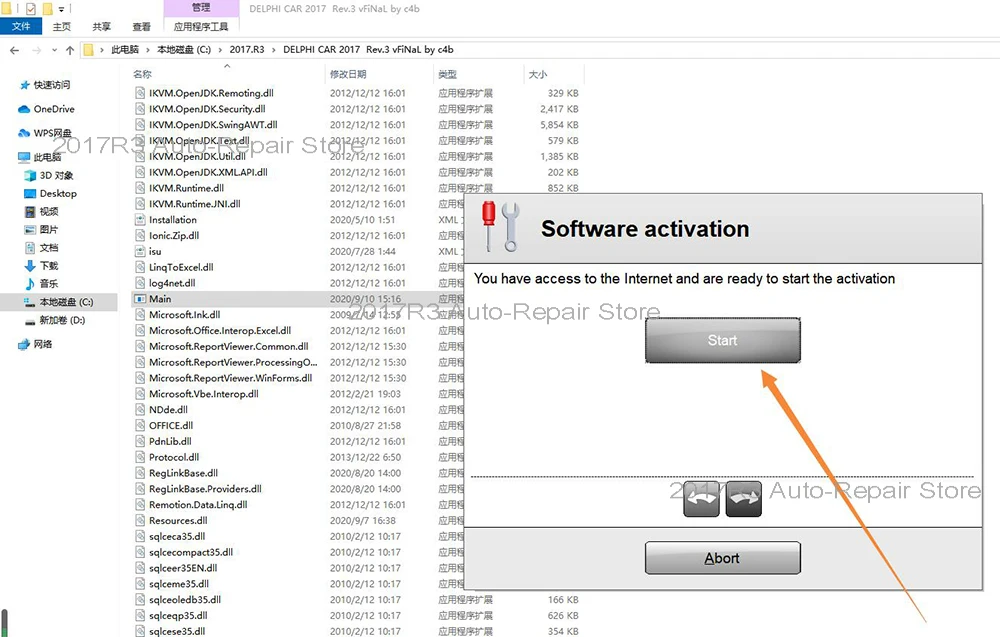Image resolution: width=1000 pixels, height=637 pixels.
Task: Click the right arrow navigation icon in the dialog
Action: coord(744,499)
